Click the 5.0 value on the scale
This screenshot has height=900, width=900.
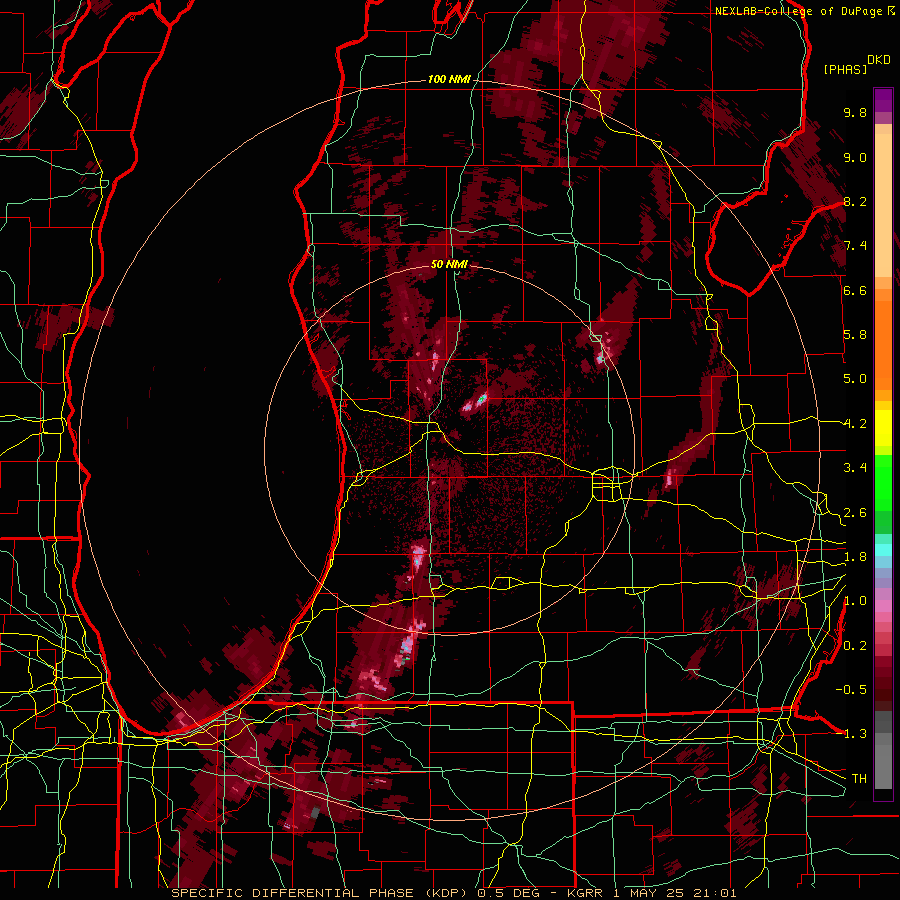[855, 379]
